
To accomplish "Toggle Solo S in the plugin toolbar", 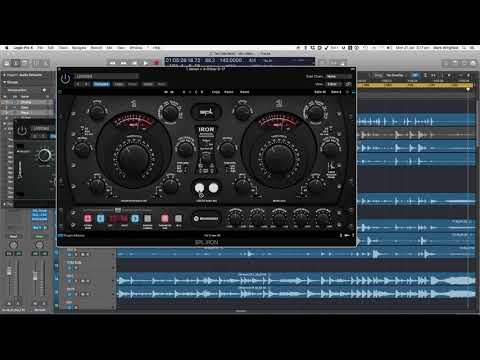I will (336, 92).
